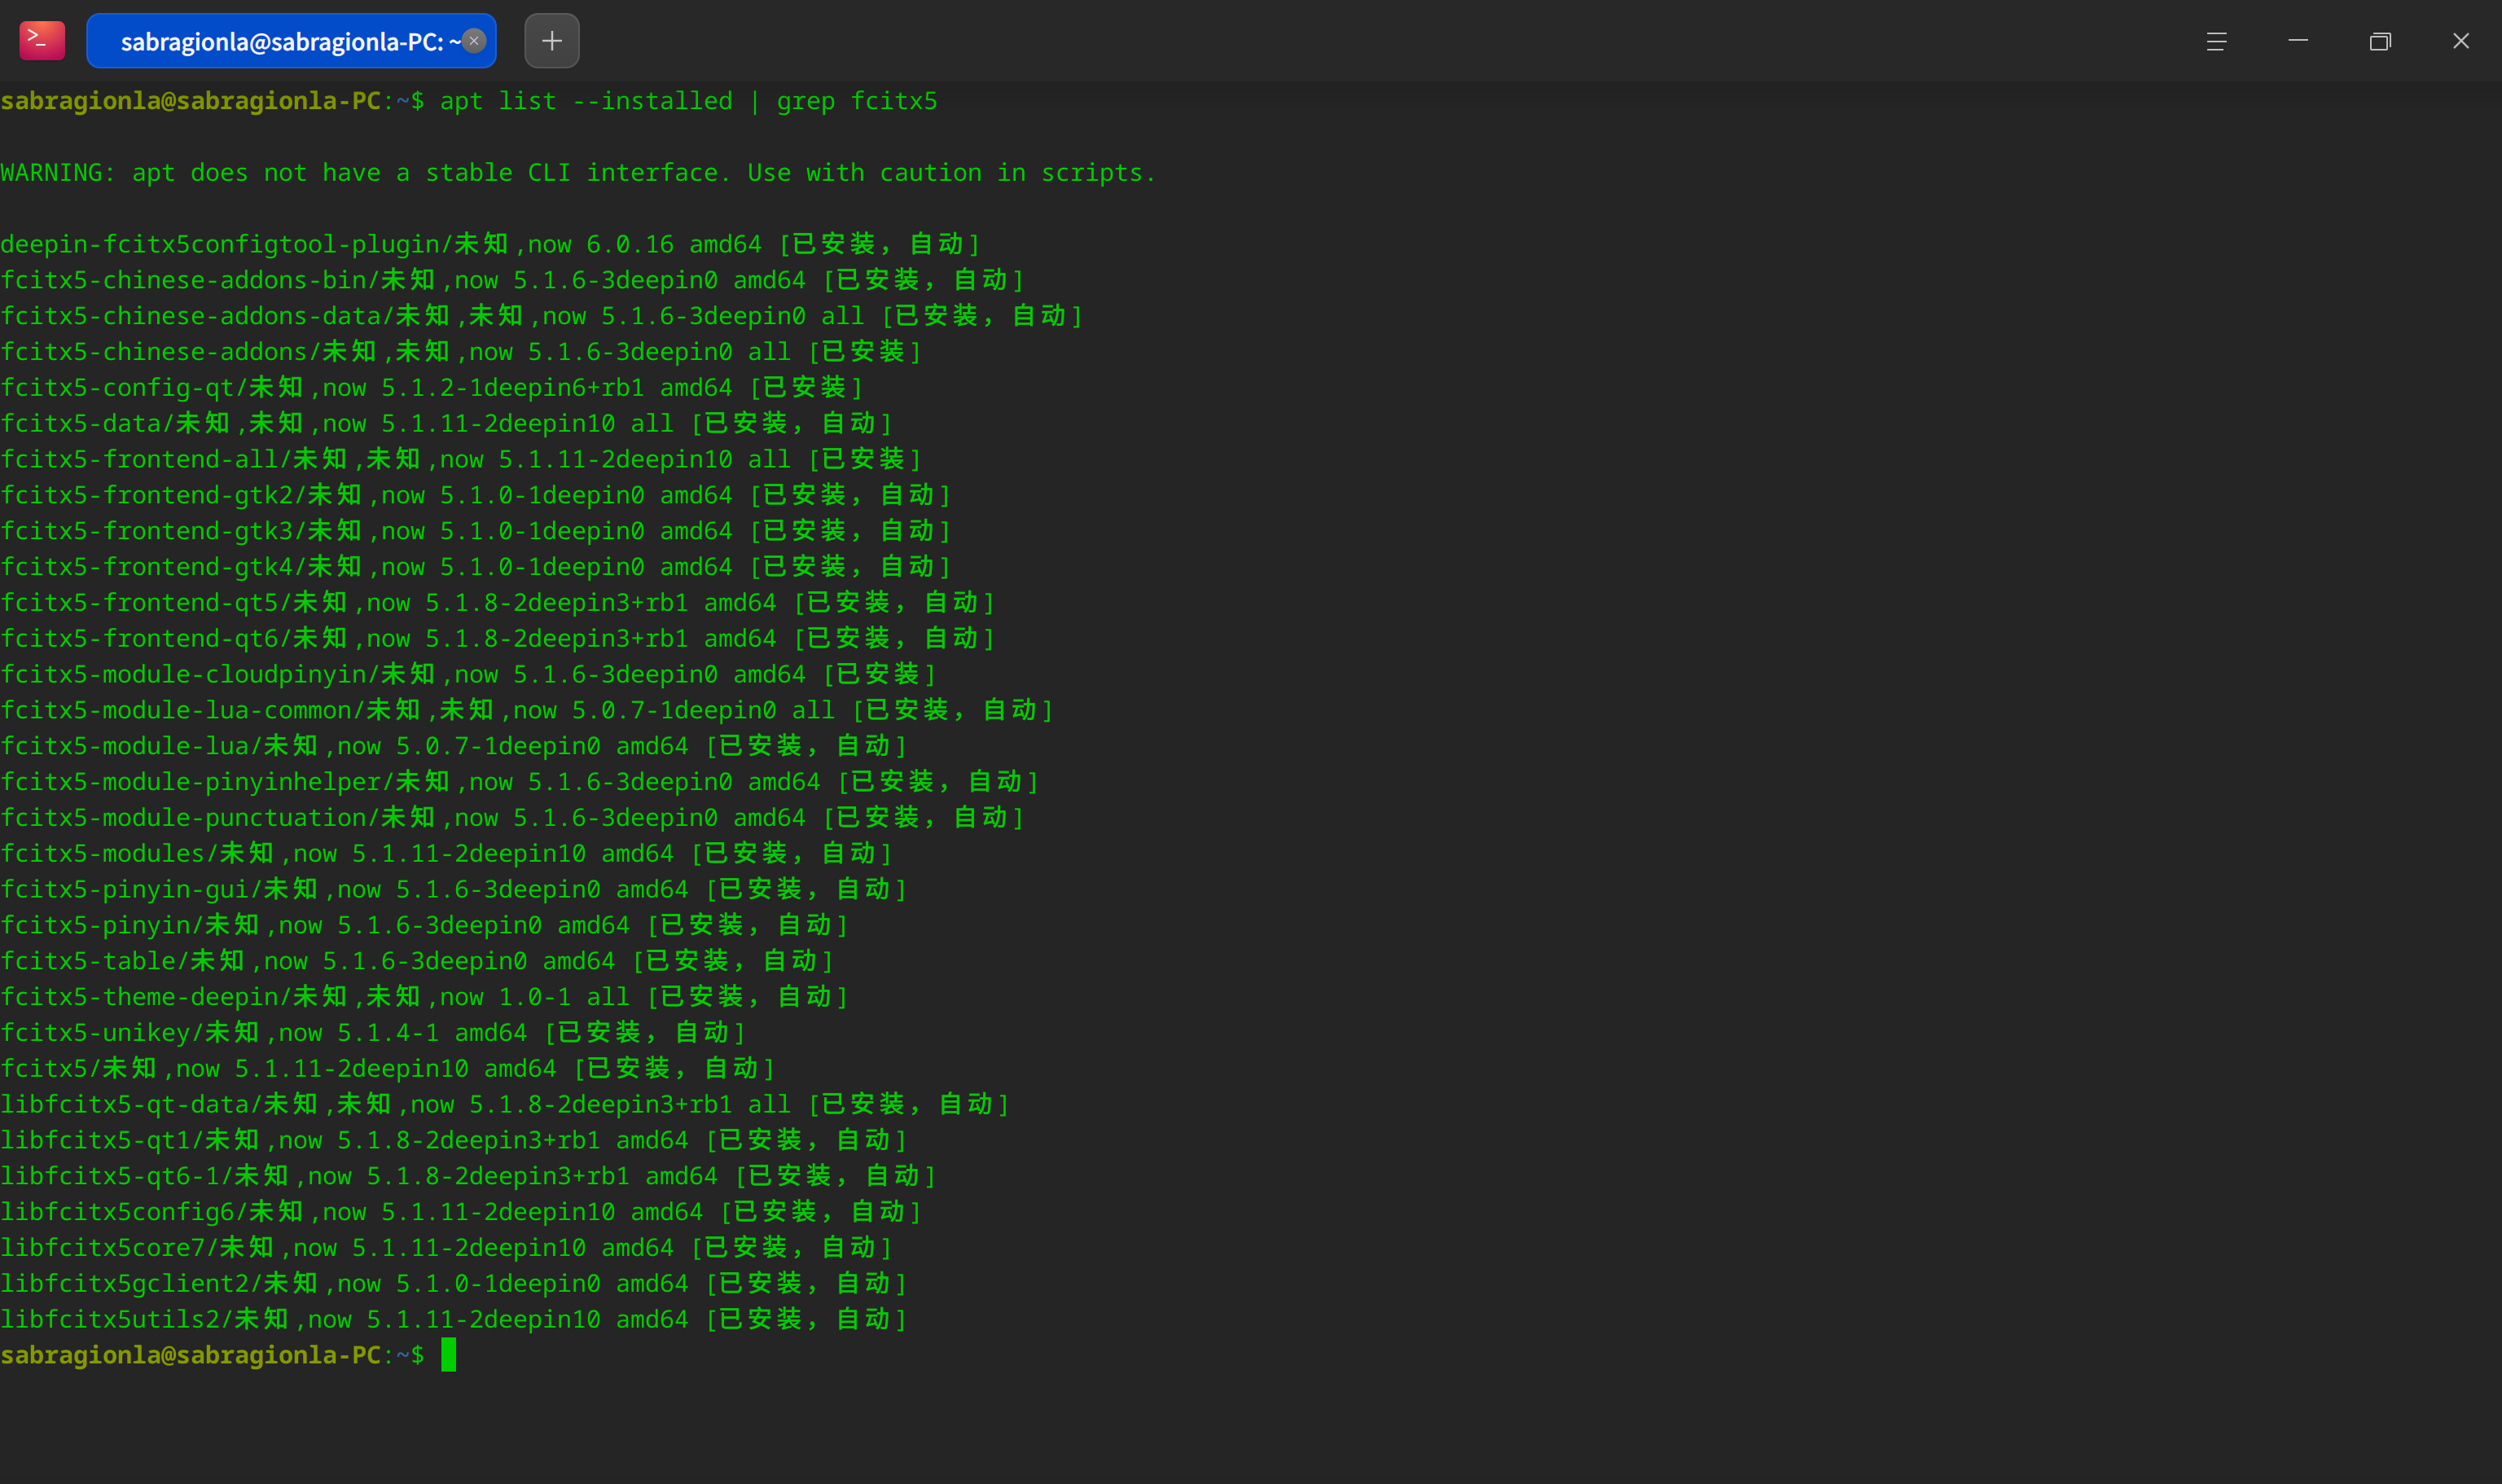Click the fcitx5-frontend-gtk2 line
Viewport: 2502px width, 1484px height.
click(475, 495)
